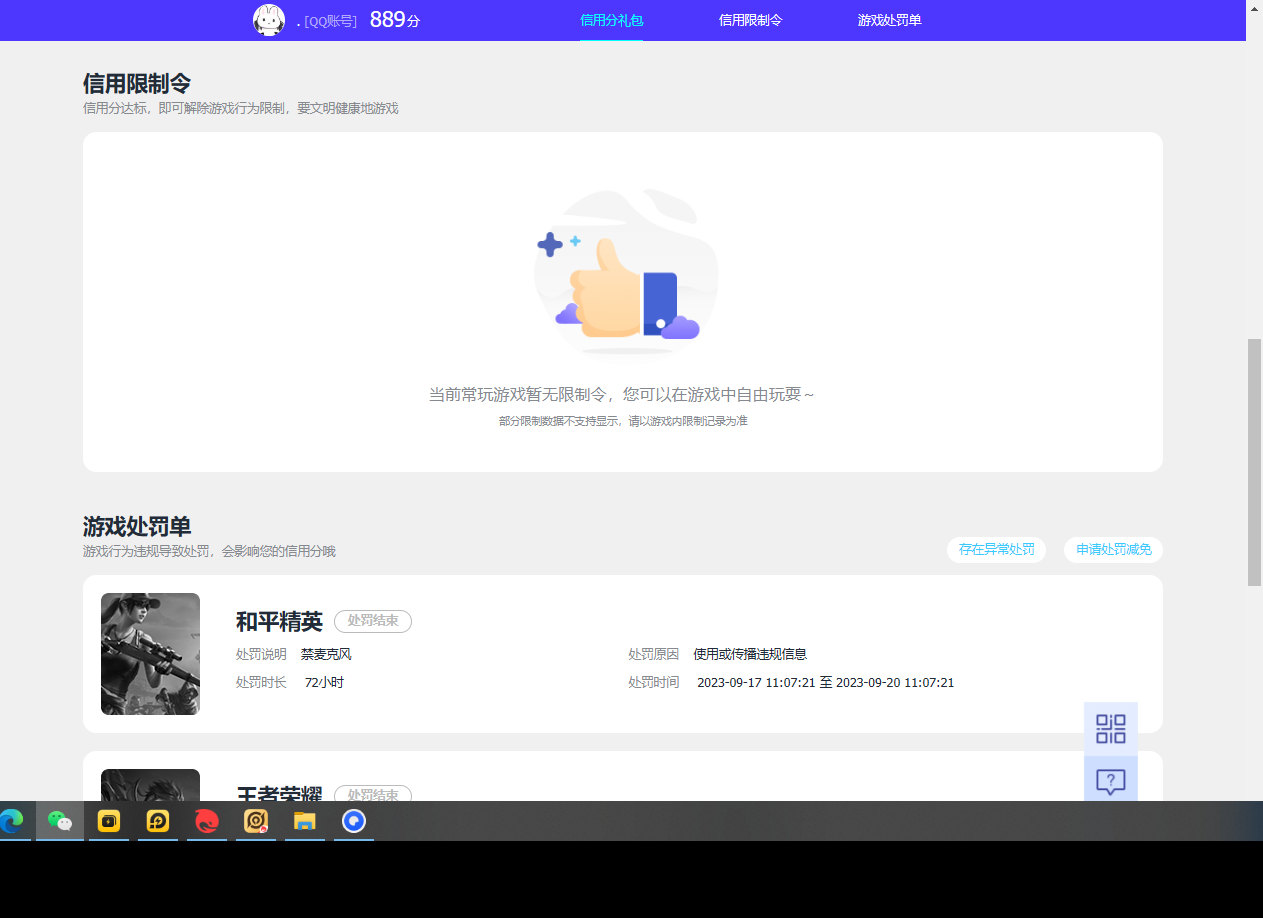Open the yellow square app in the taskbar
Screen dimensions: 1263x918
[109, 821]
